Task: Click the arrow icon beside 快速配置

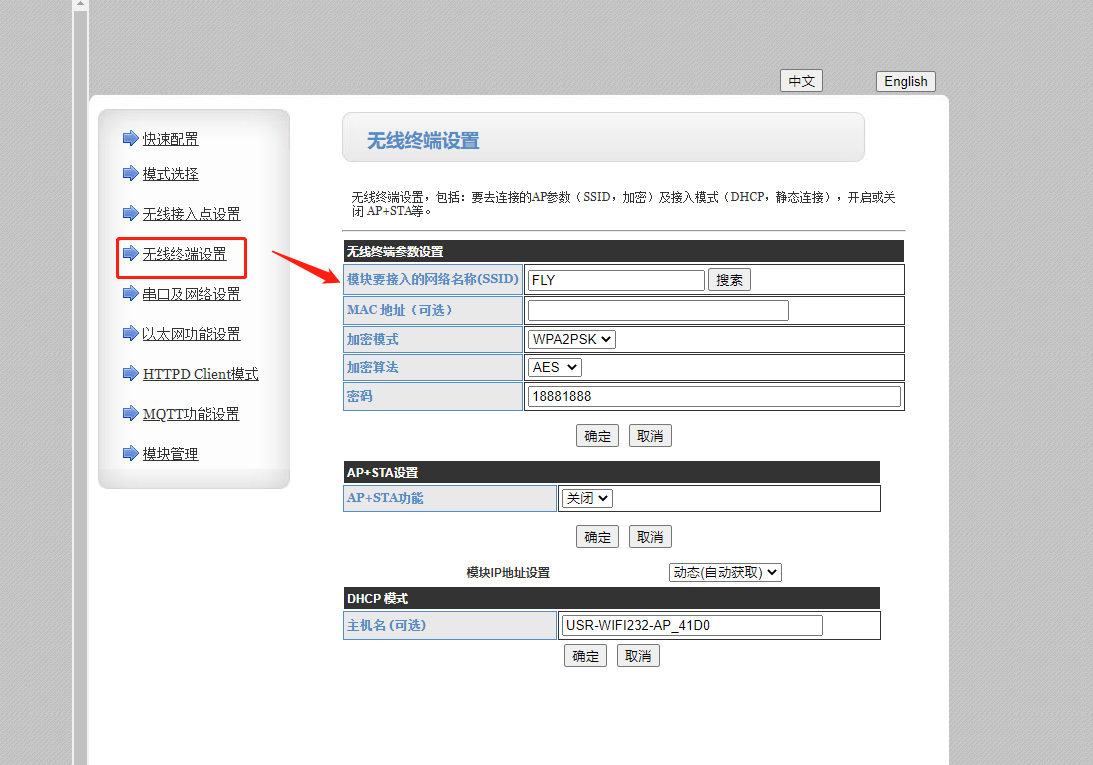Action: (x=130, y=139)
